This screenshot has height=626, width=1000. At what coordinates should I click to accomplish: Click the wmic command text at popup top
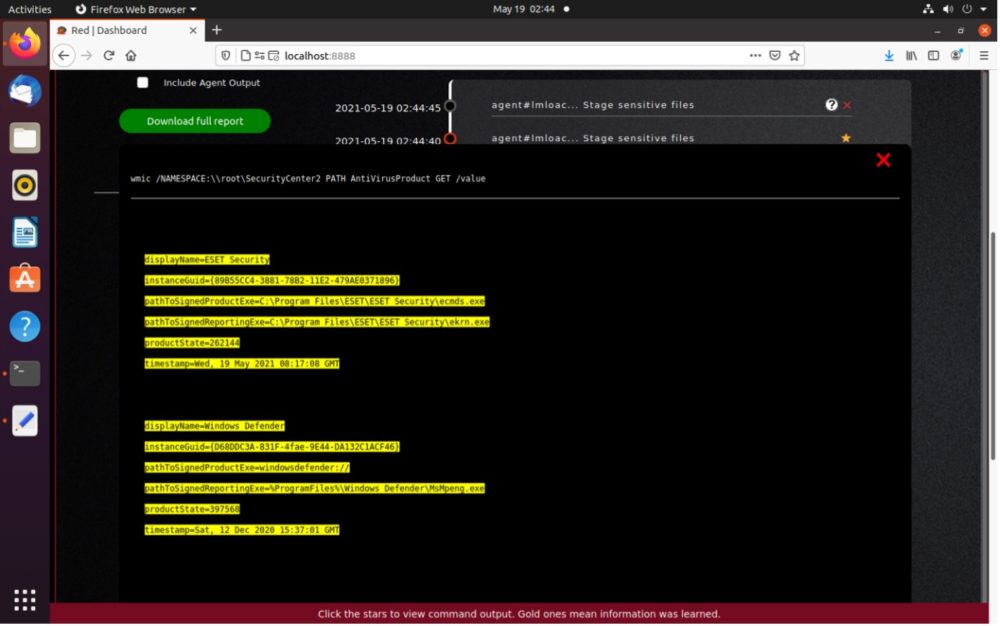[308, 178]
